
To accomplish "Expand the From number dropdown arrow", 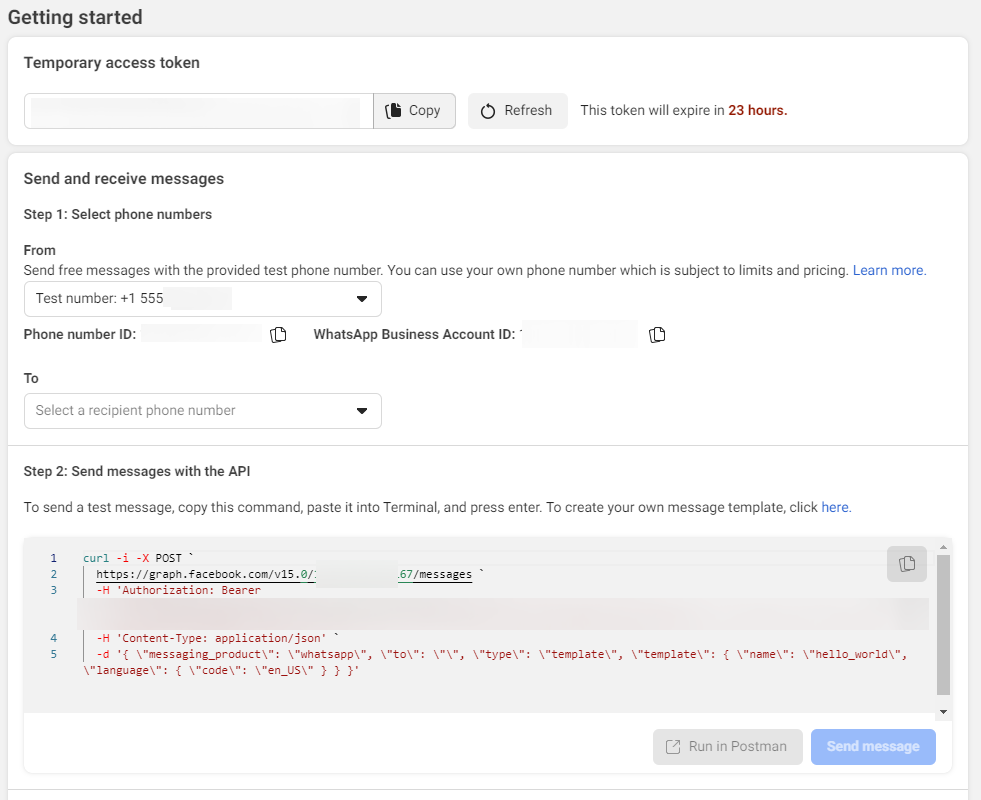I will pos(364,298).
